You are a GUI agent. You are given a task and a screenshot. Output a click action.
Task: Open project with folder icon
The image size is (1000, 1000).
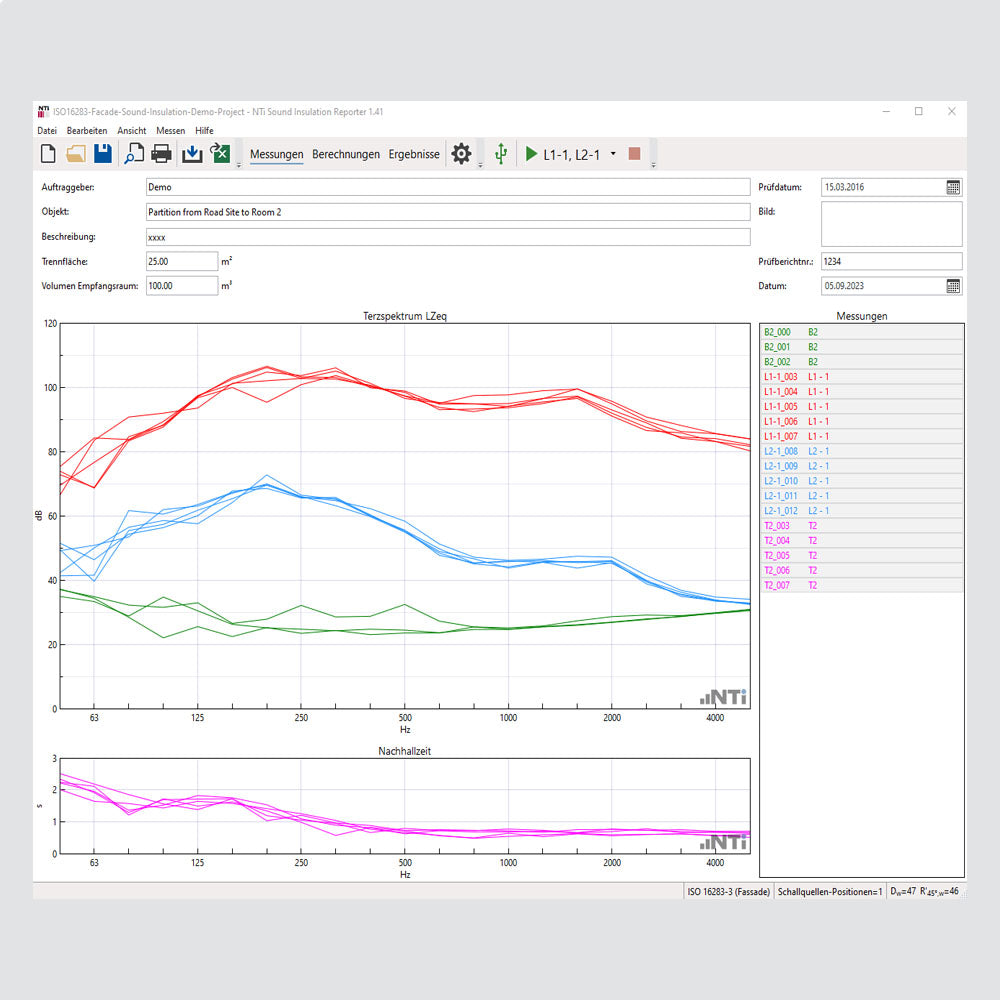coord(75,154)
